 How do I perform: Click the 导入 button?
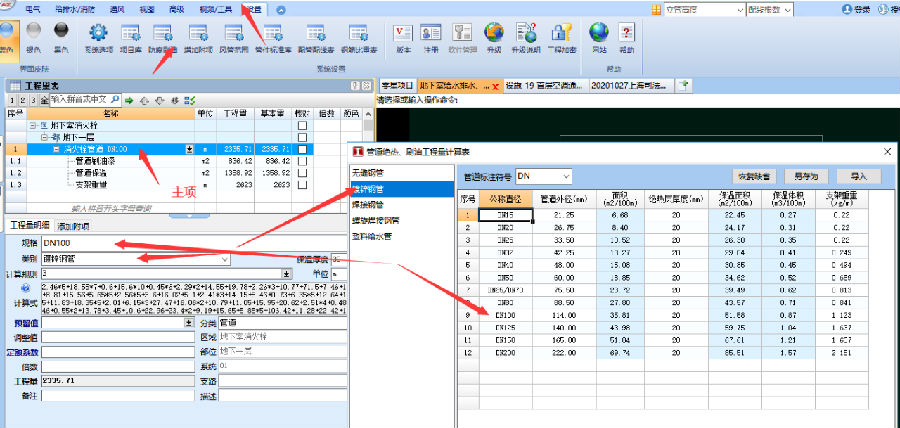point(857,176)
